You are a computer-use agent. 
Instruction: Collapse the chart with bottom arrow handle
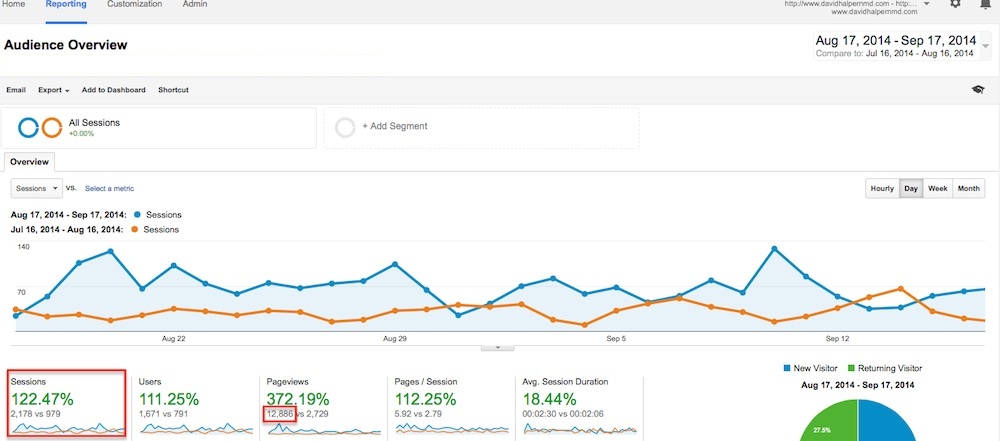[497, 347]
